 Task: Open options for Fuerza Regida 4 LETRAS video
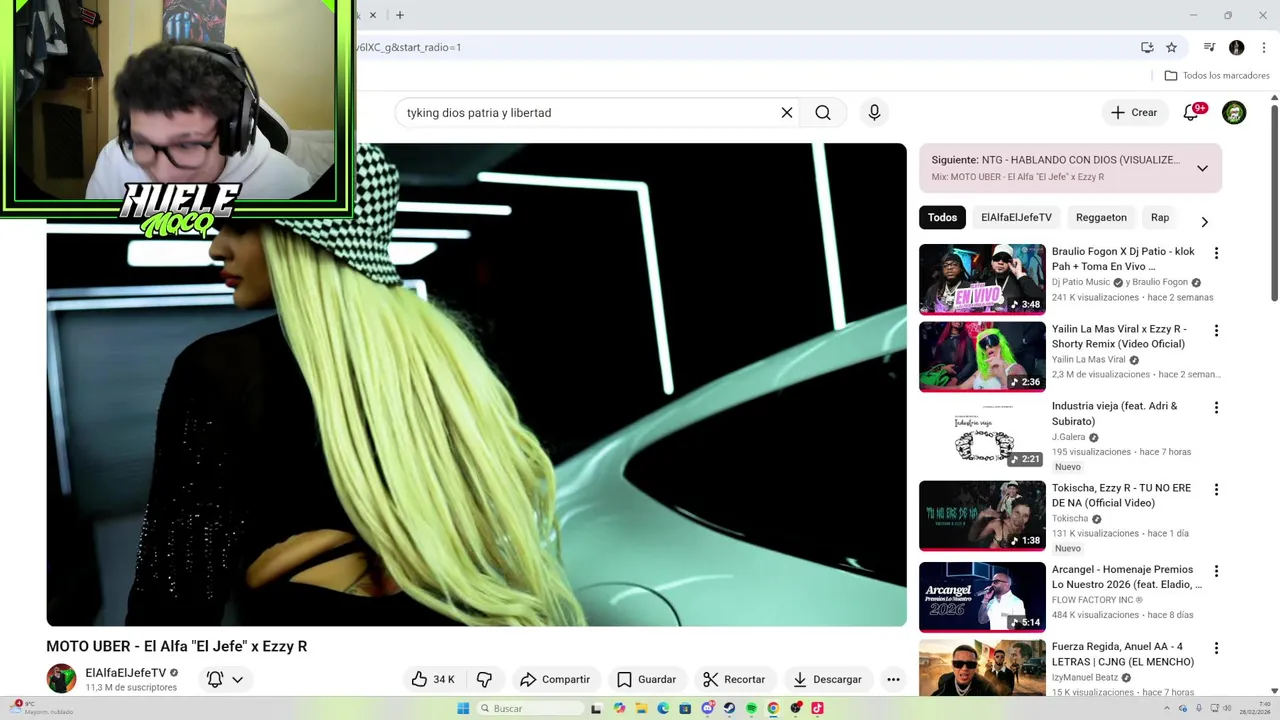1216,648
